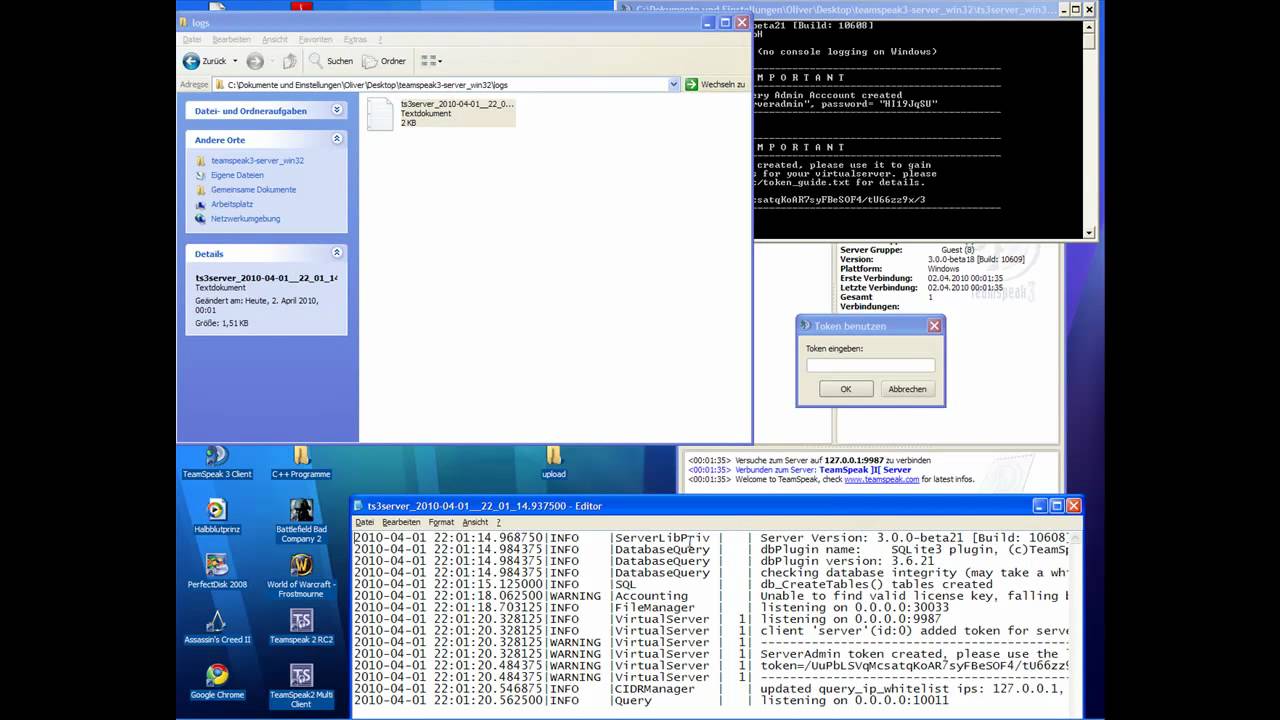Open Suchen search in the logs window
The image size is (1280, 720).
tap(331, 61)
